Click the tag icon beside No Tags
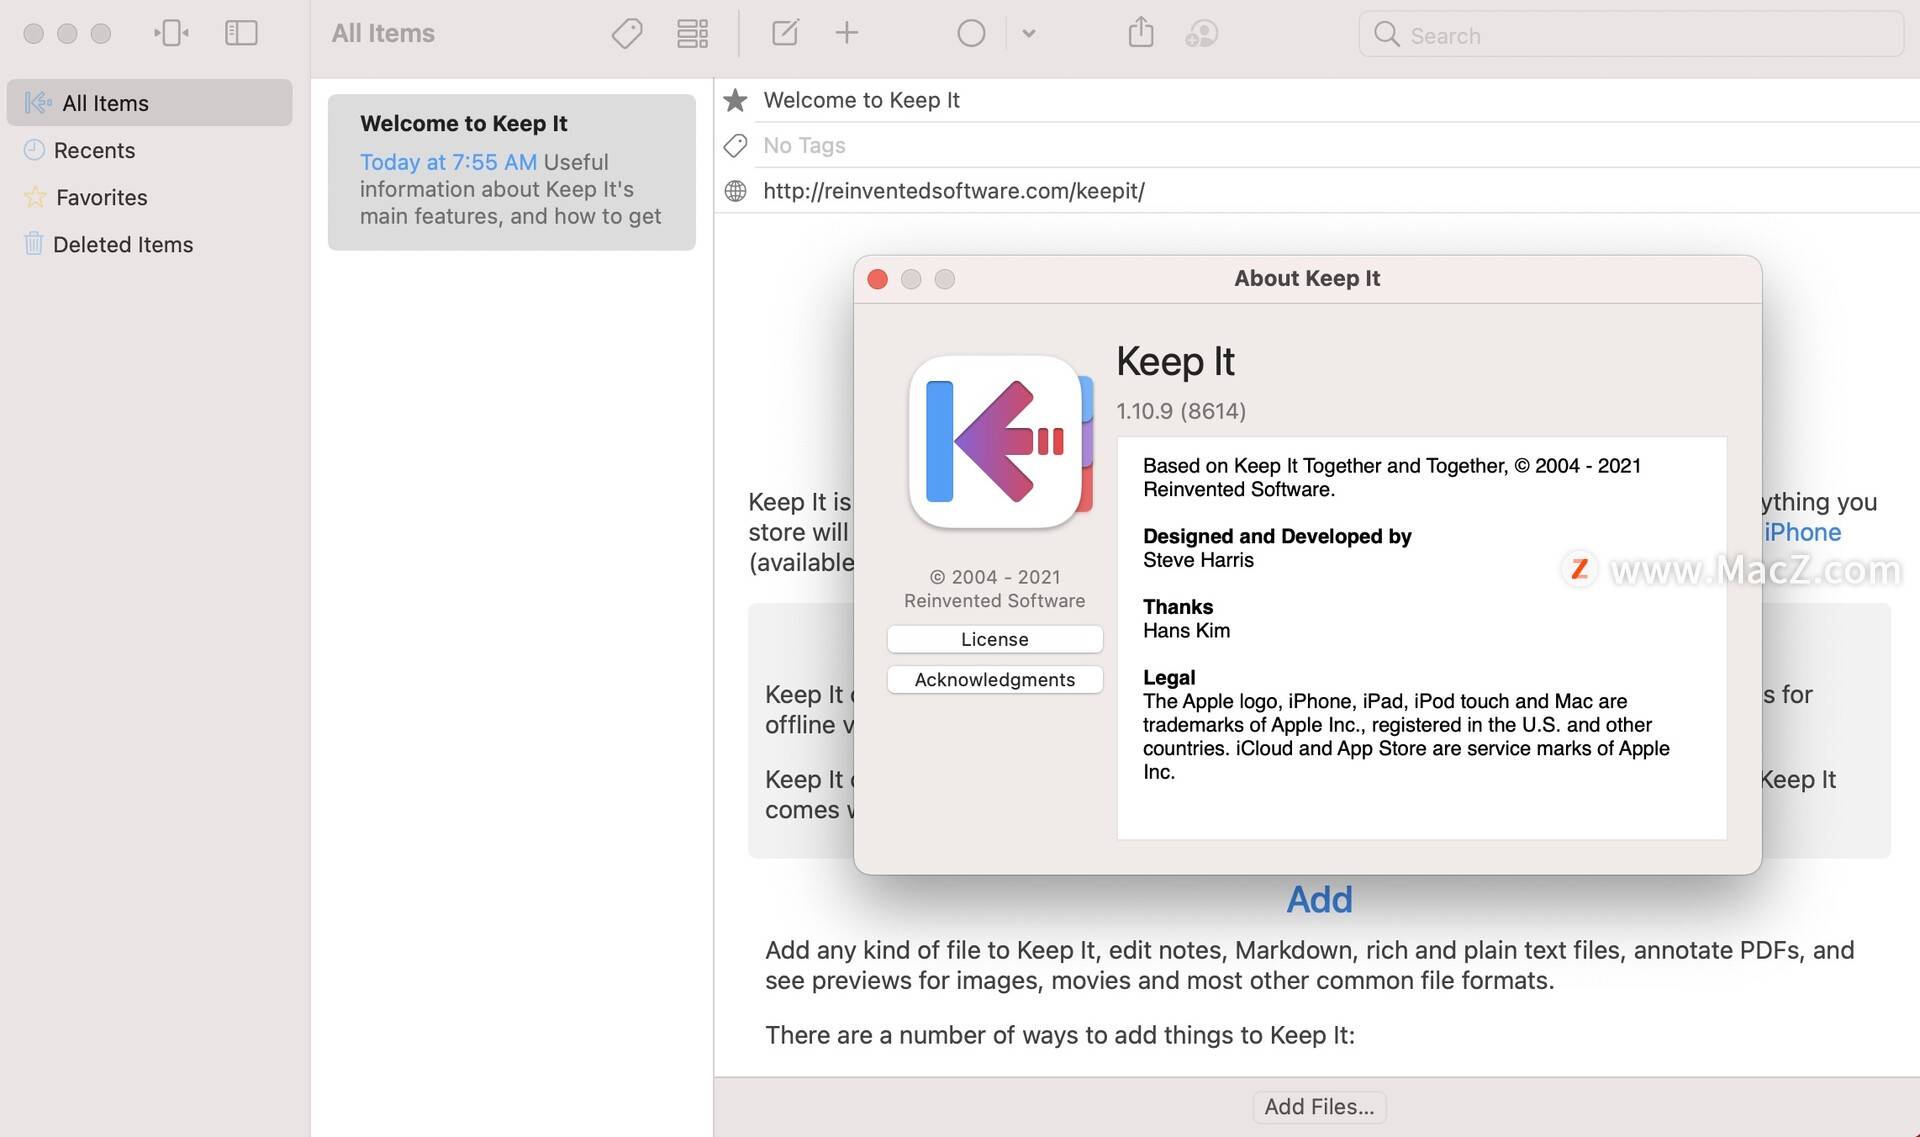 coord(735,145)
